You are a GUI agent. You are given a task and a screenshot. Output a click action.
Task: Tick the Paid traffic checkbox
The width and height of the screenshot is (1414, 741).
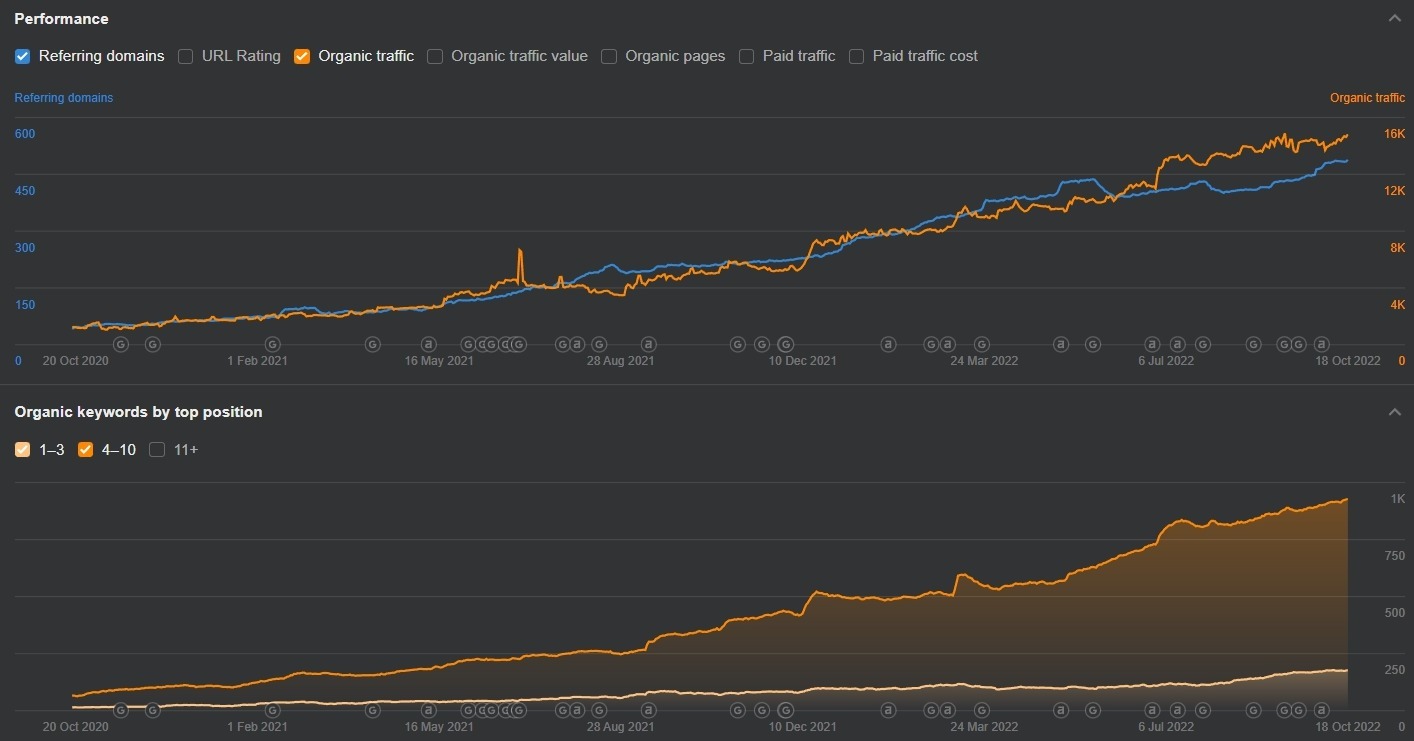point(746,56)
